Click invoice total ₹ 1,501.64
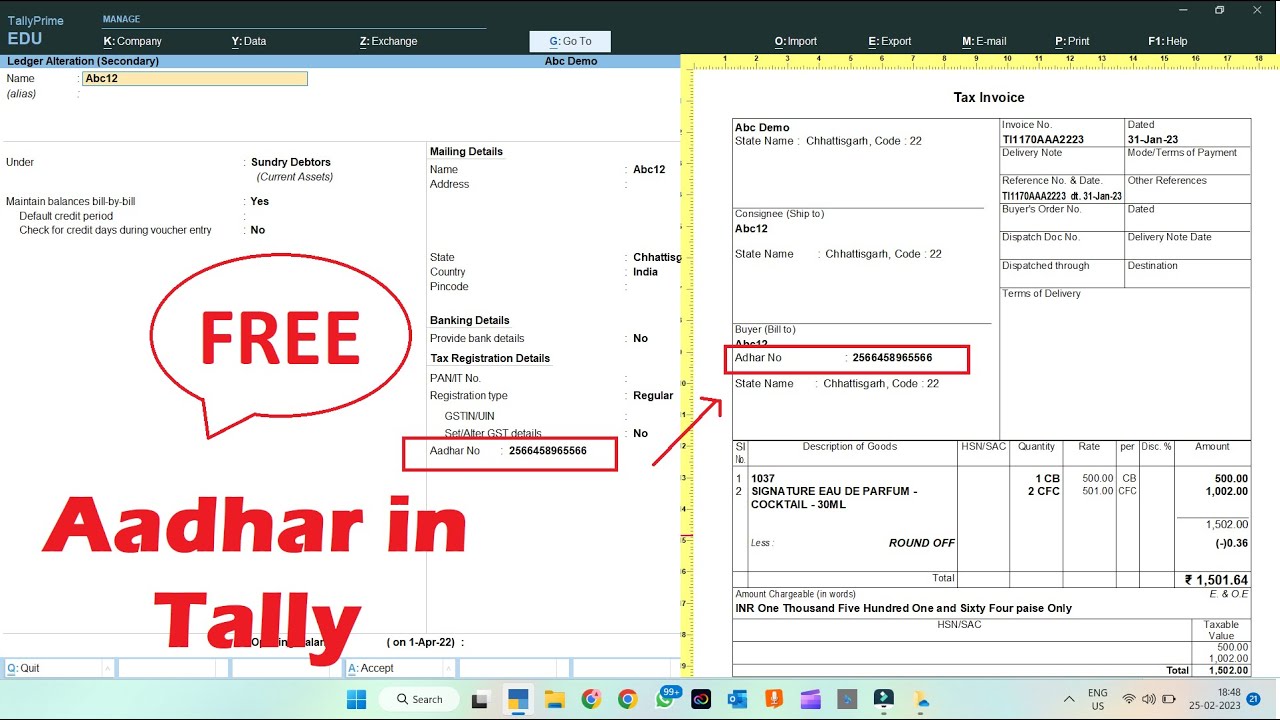 (1216, 580)
